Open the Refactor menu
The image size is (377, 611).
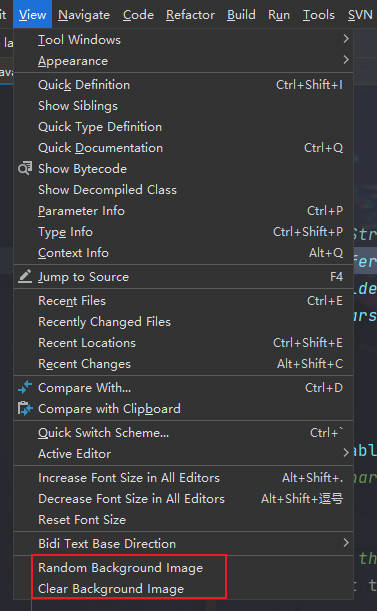[x=190, y=15]
